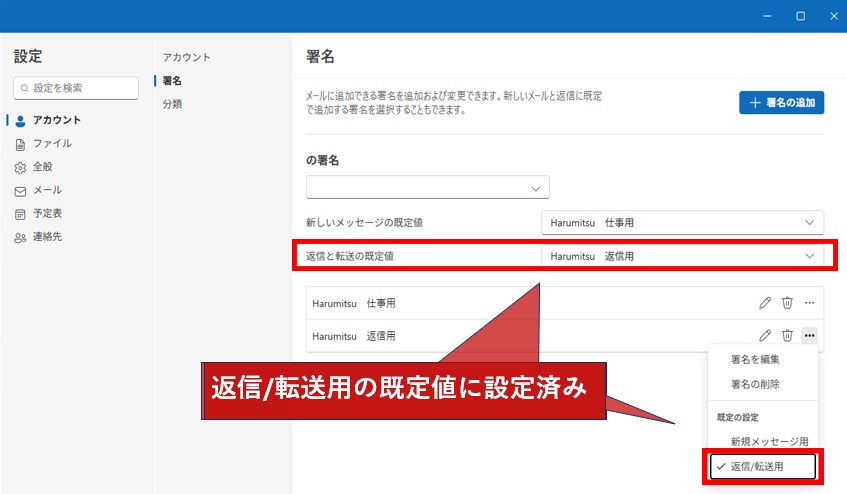Image resolution: width=847 pixels, height=494 pixels.
Task: Click the pencil edit icon for Harumitsu 仕事用
Action: tap(765, 303)
